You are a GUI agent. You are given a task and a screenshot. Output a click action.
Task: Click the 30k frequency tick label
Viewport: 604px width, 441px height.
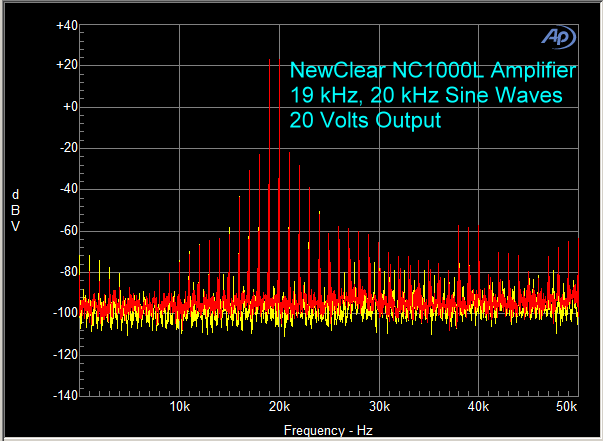(x=379, y=408)
